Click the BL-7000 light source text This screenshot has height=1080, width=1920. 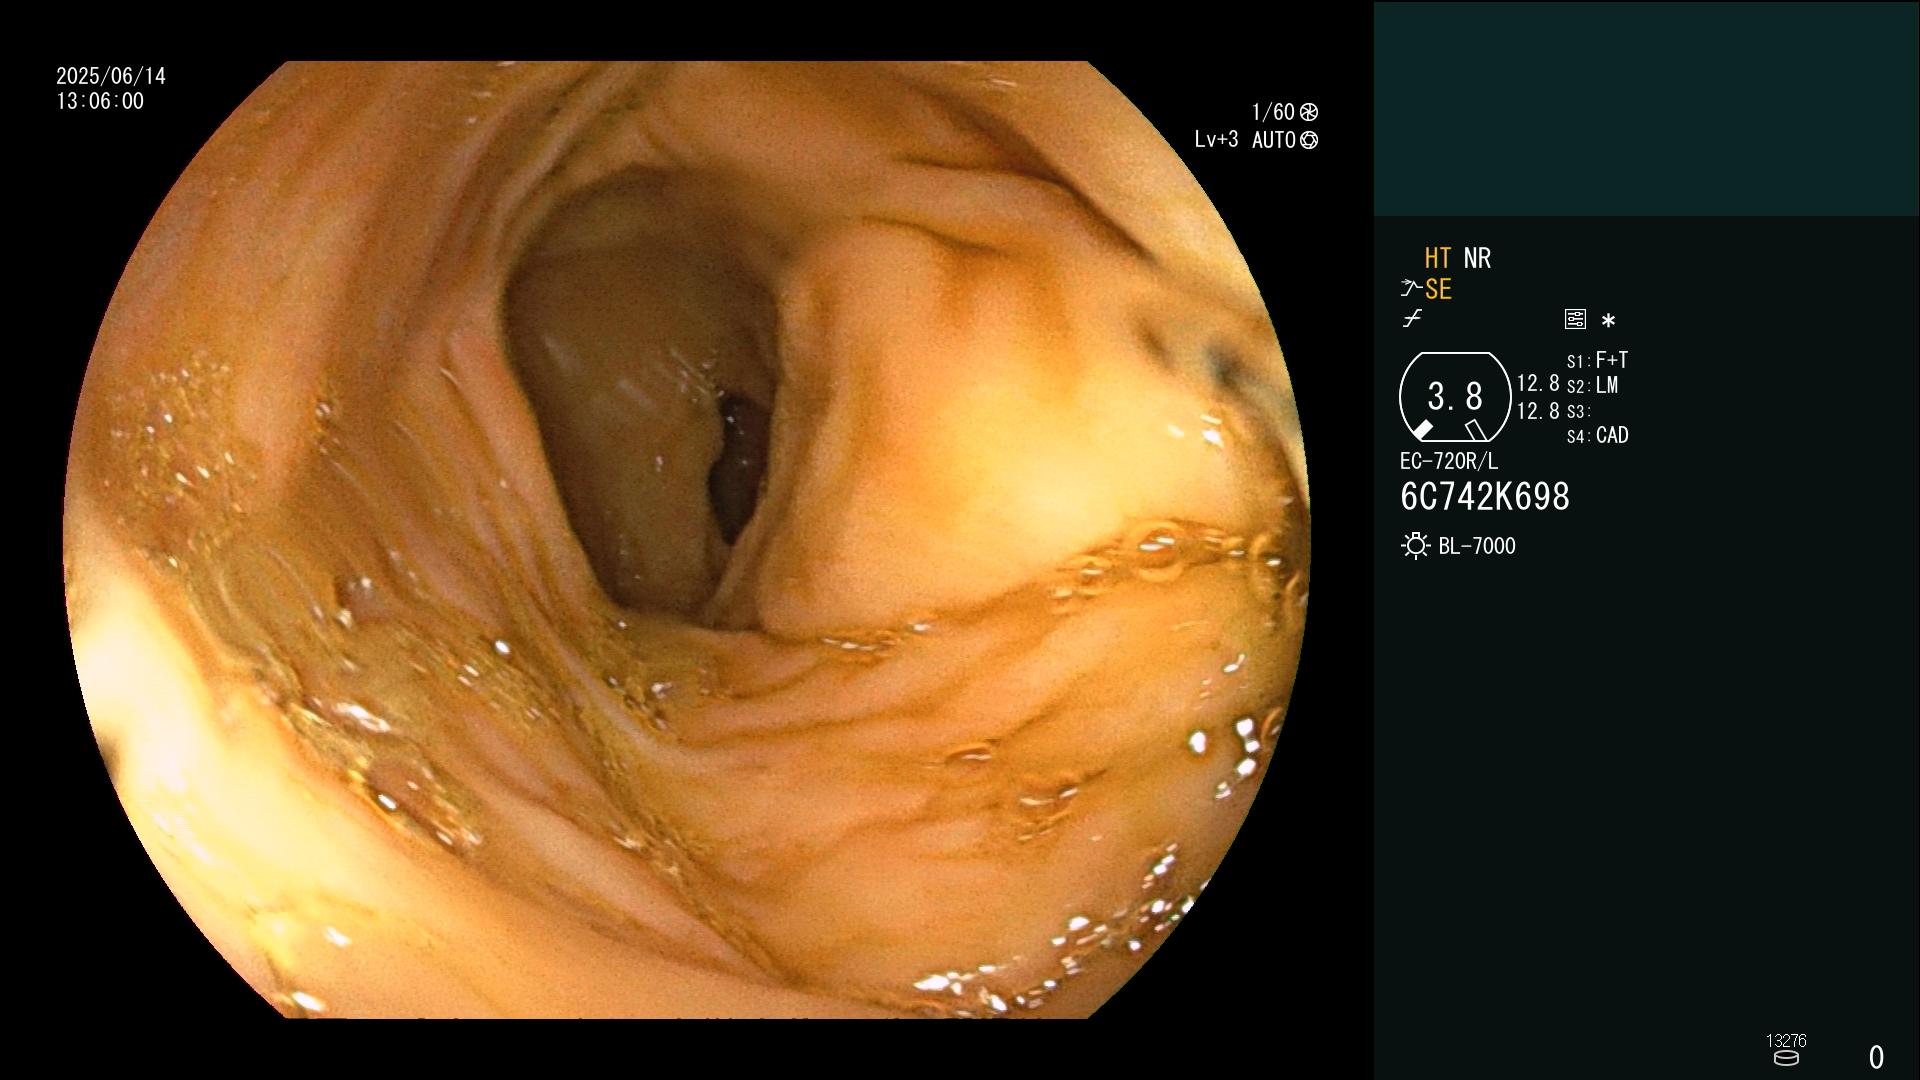pos(1477,546)
